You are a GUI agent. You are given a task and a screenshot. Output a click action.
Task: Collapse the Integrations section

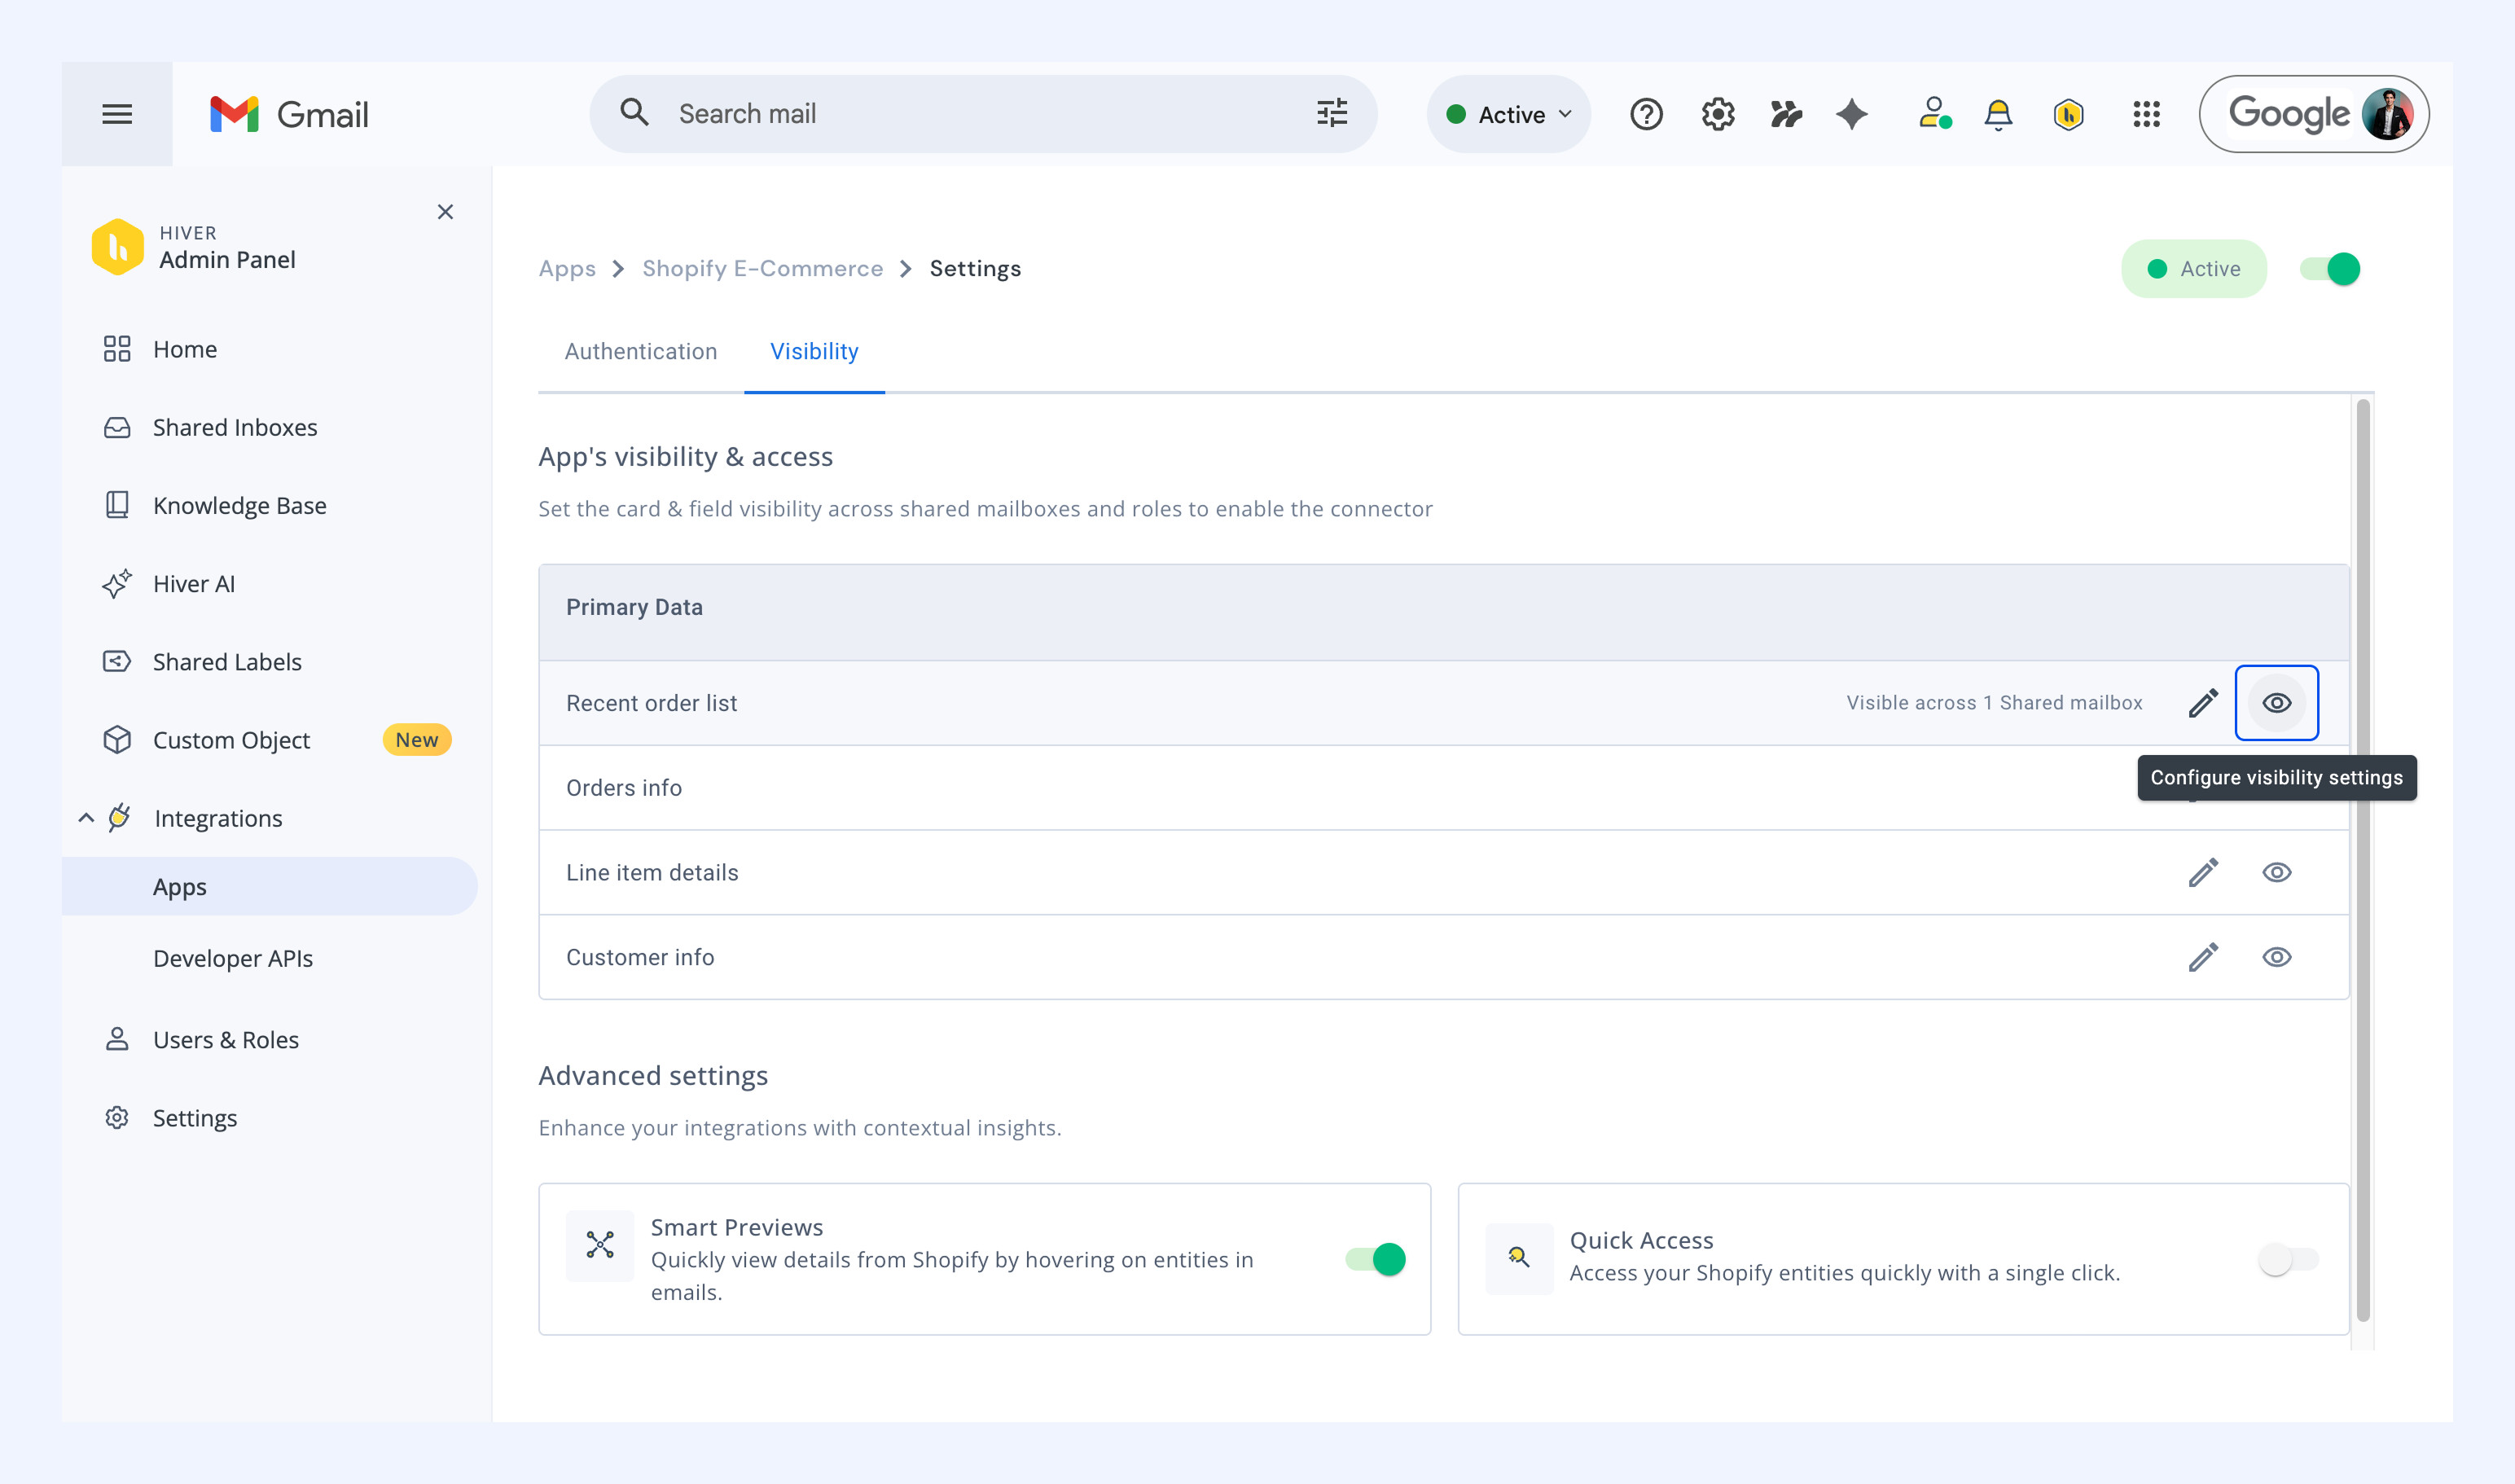point(86,818)
